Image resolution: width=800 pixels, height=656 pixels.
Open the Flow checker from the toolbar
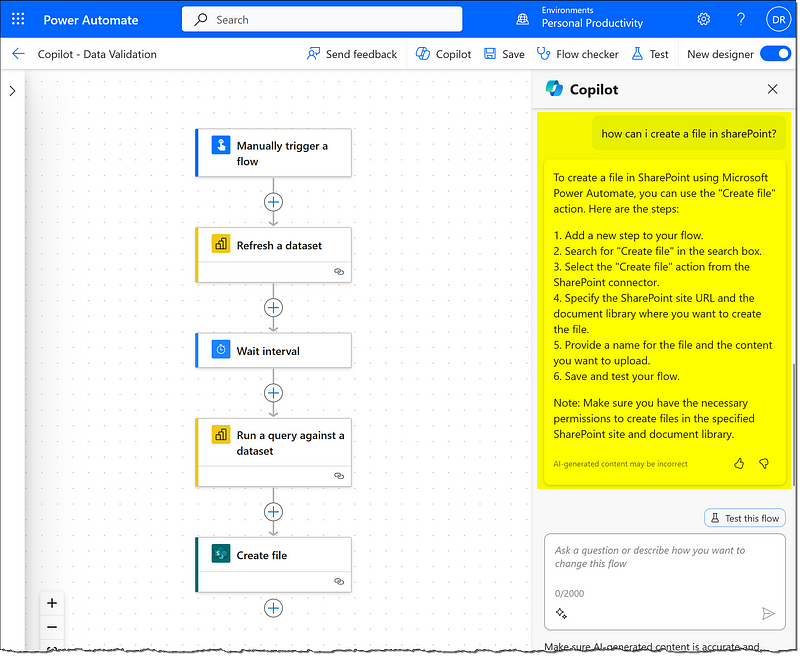(x=578, y=54)
